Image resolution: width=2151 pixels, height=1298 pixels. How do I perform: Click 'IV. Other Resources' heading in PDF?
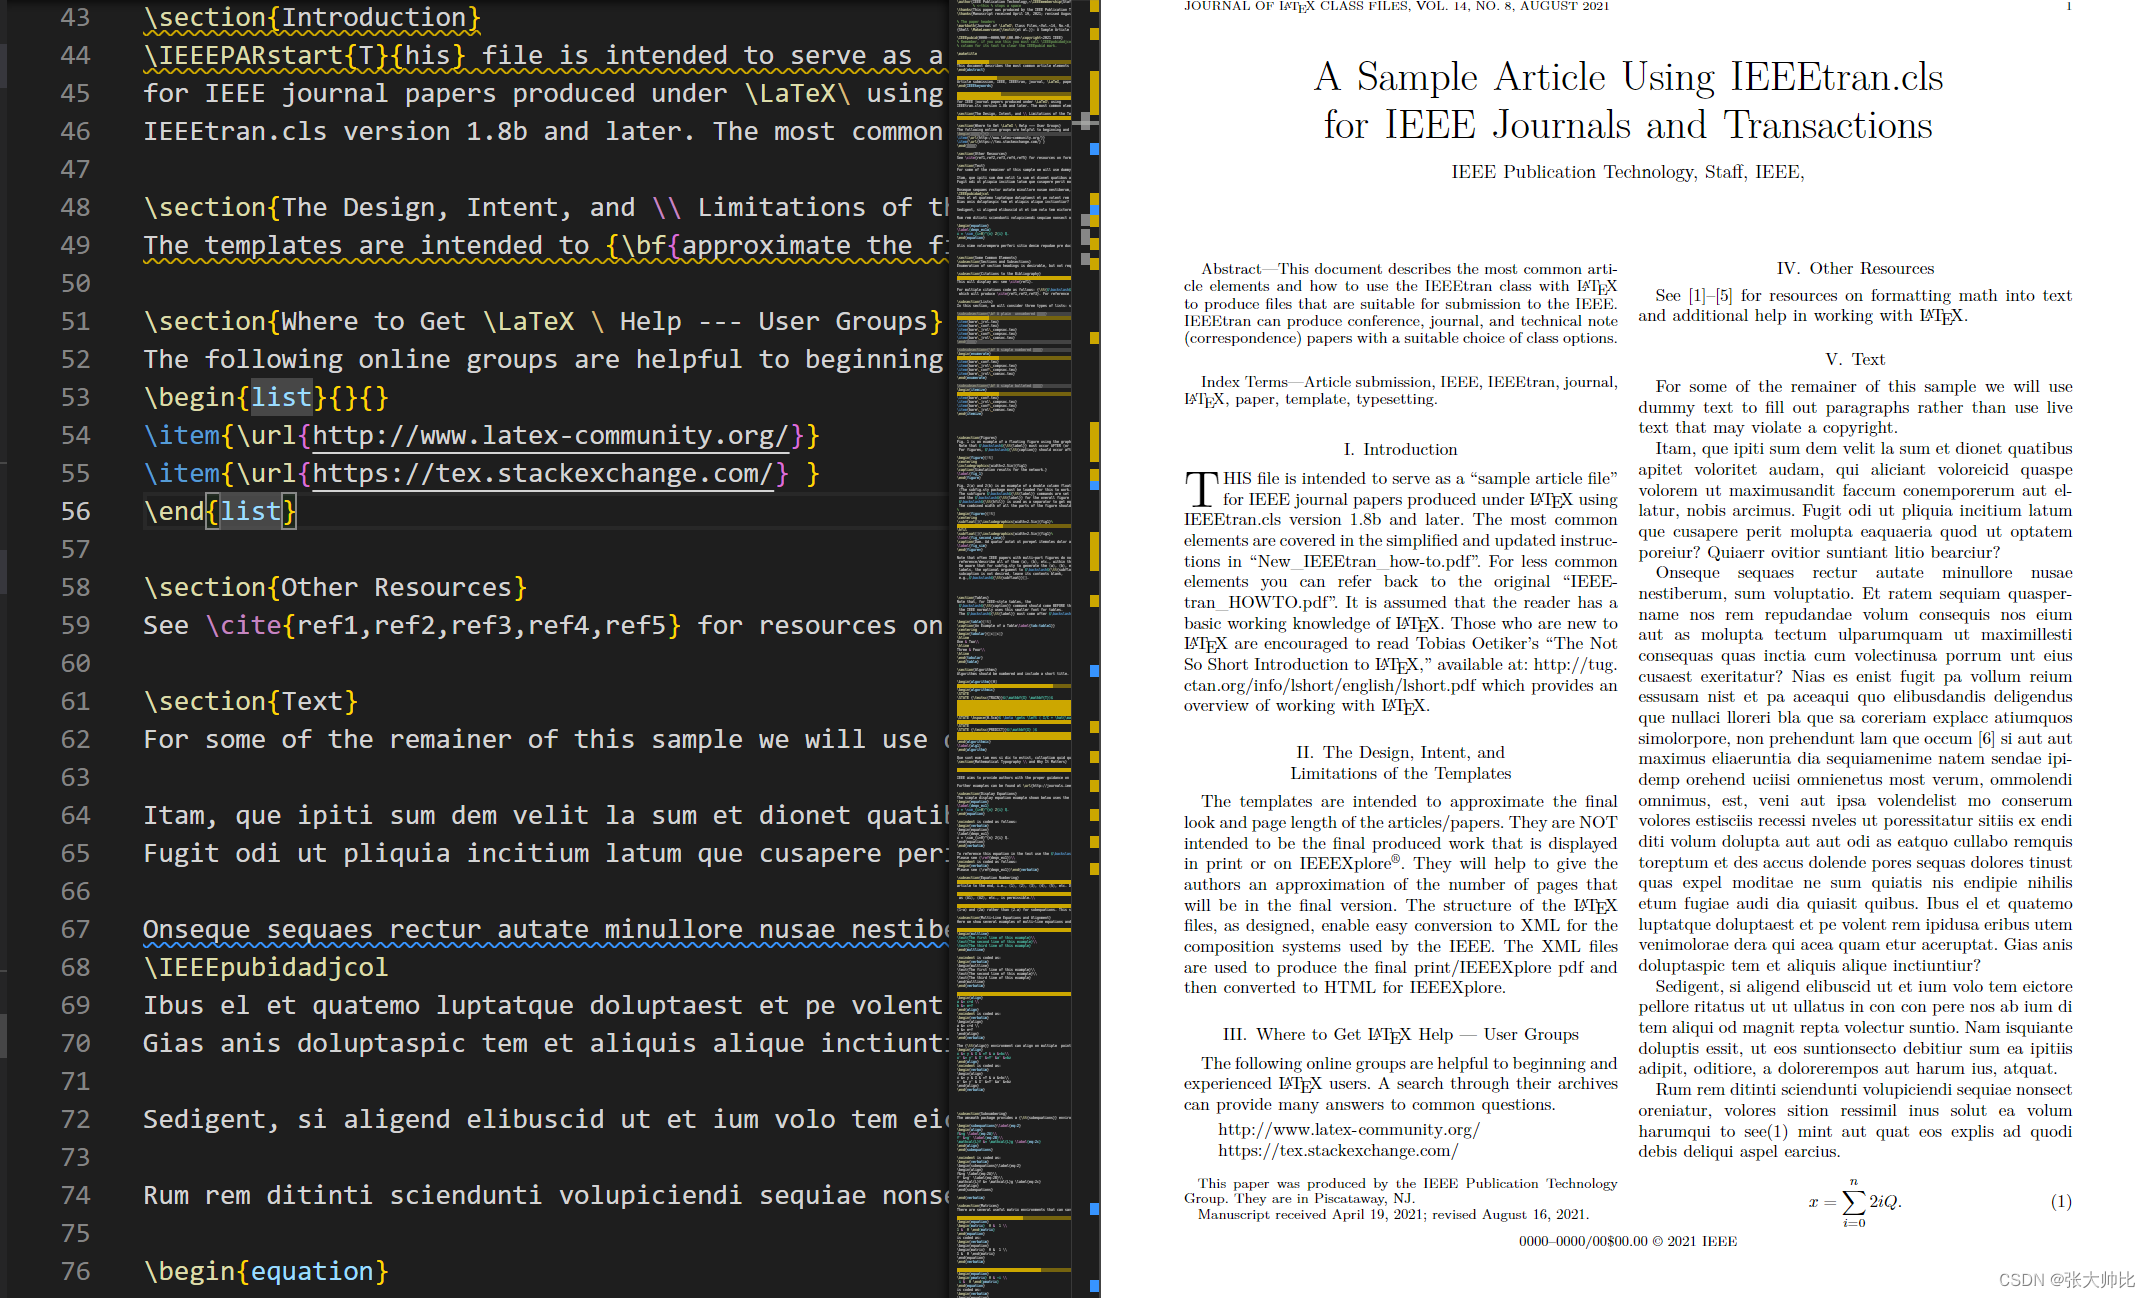(x=1855, y=268)
